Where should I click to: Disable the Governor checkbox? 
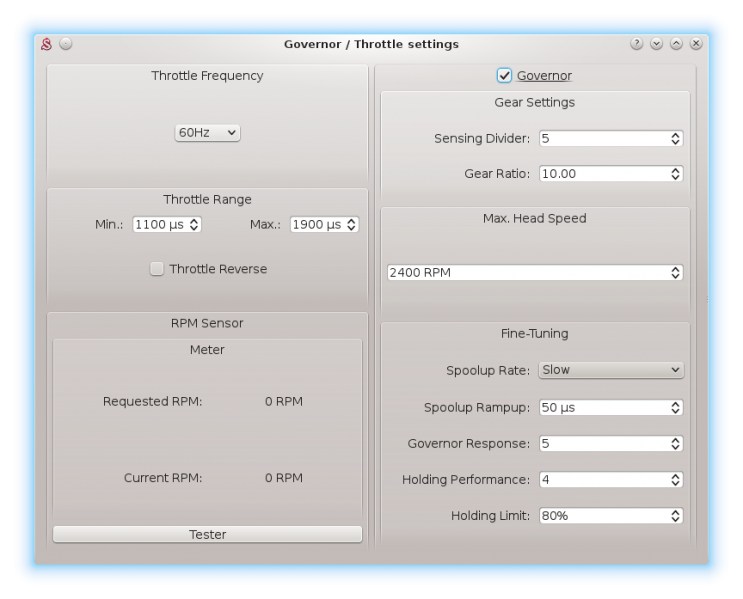(505, 76)
